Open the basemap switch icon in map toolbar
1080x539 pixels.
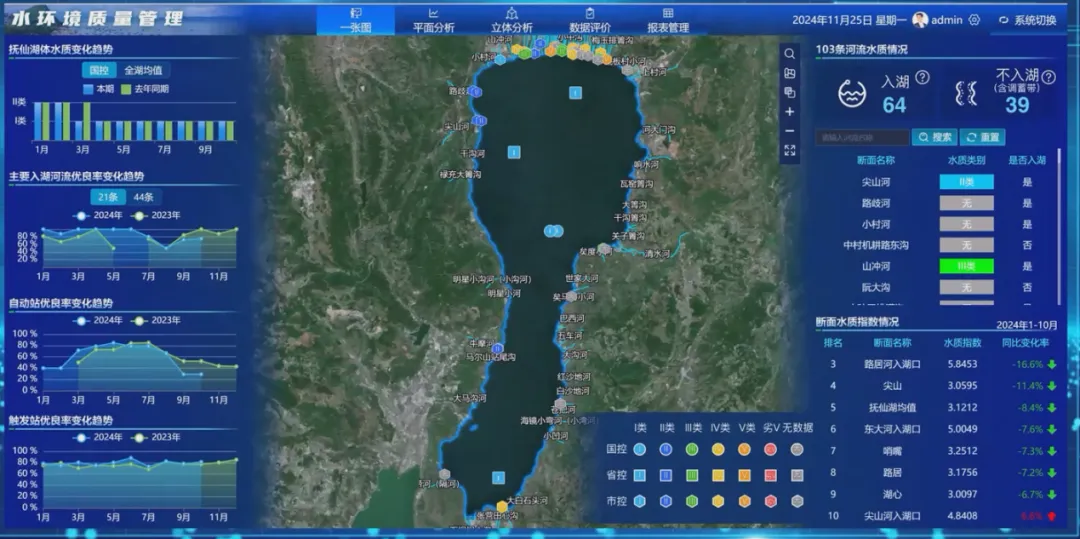[789, 74]
